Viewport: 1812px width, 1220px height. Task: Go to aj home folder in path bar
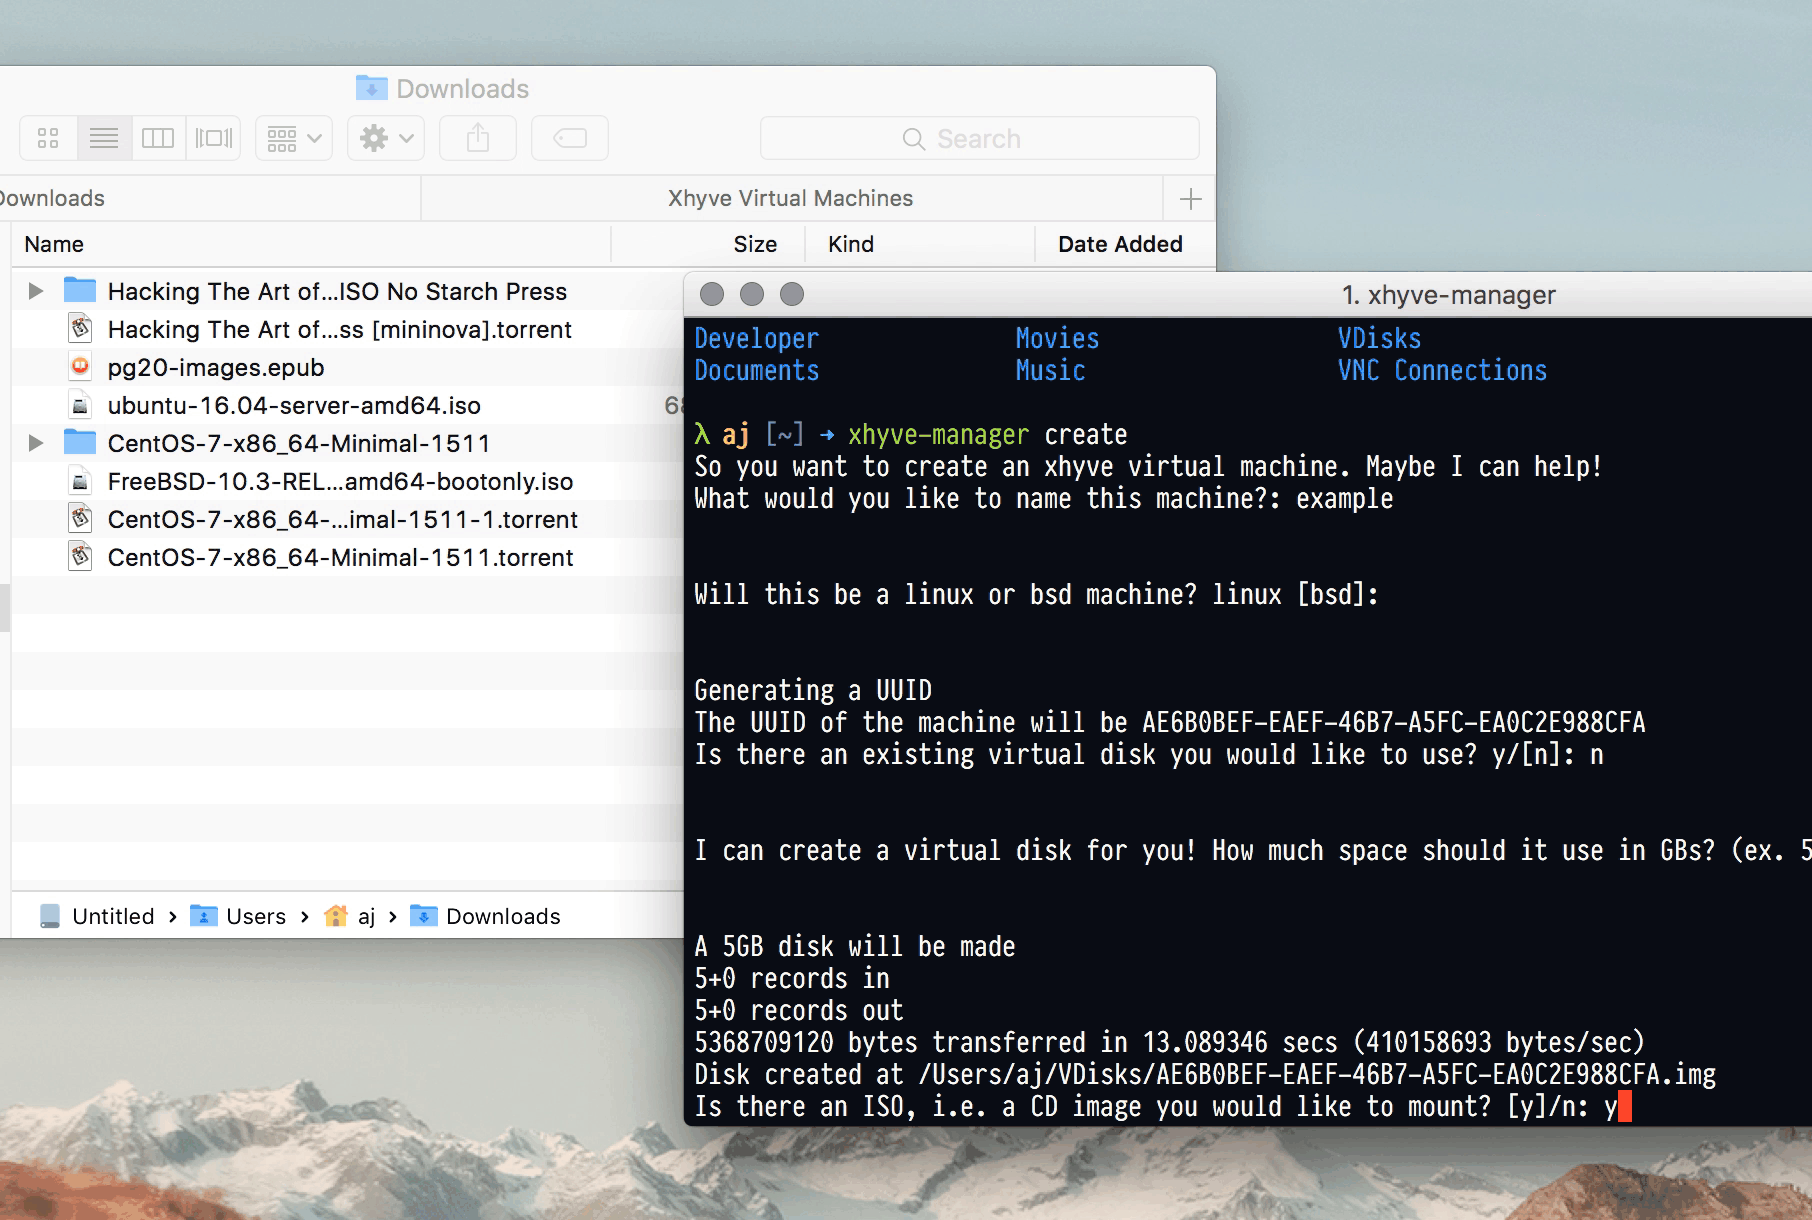[351, 916]
